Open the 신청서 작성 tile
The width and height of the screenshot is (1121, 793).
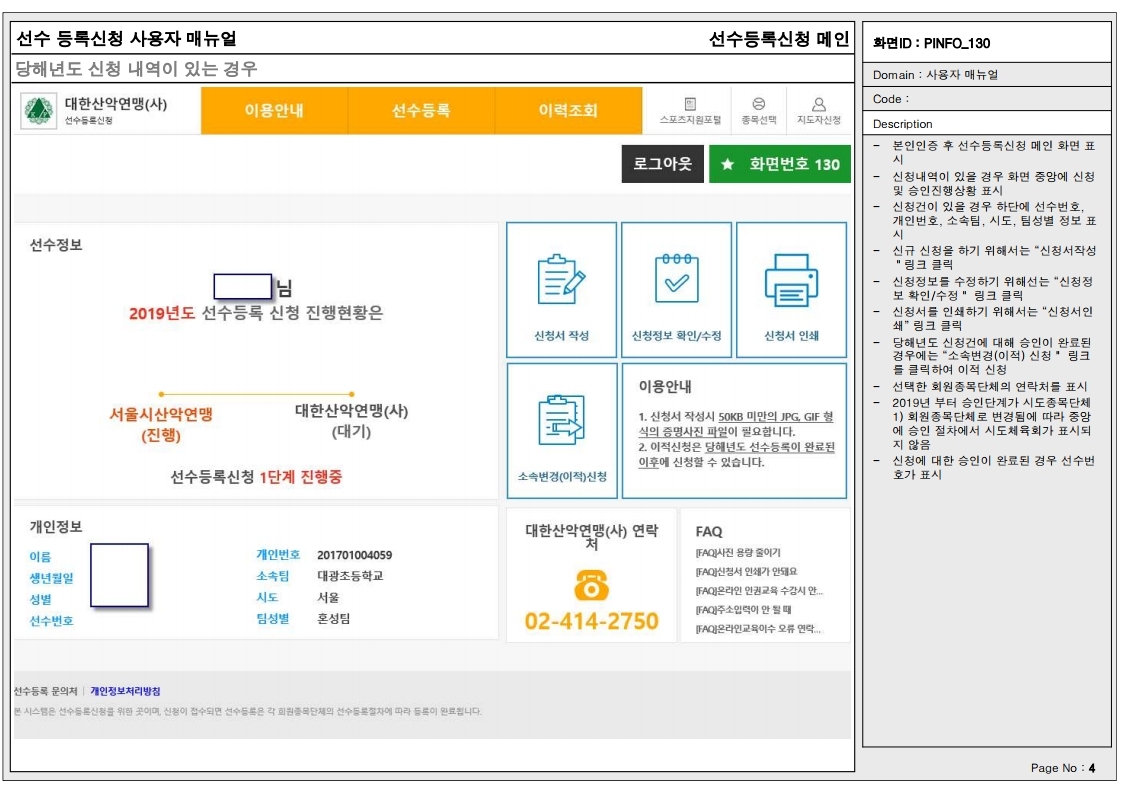pos(561,290)
